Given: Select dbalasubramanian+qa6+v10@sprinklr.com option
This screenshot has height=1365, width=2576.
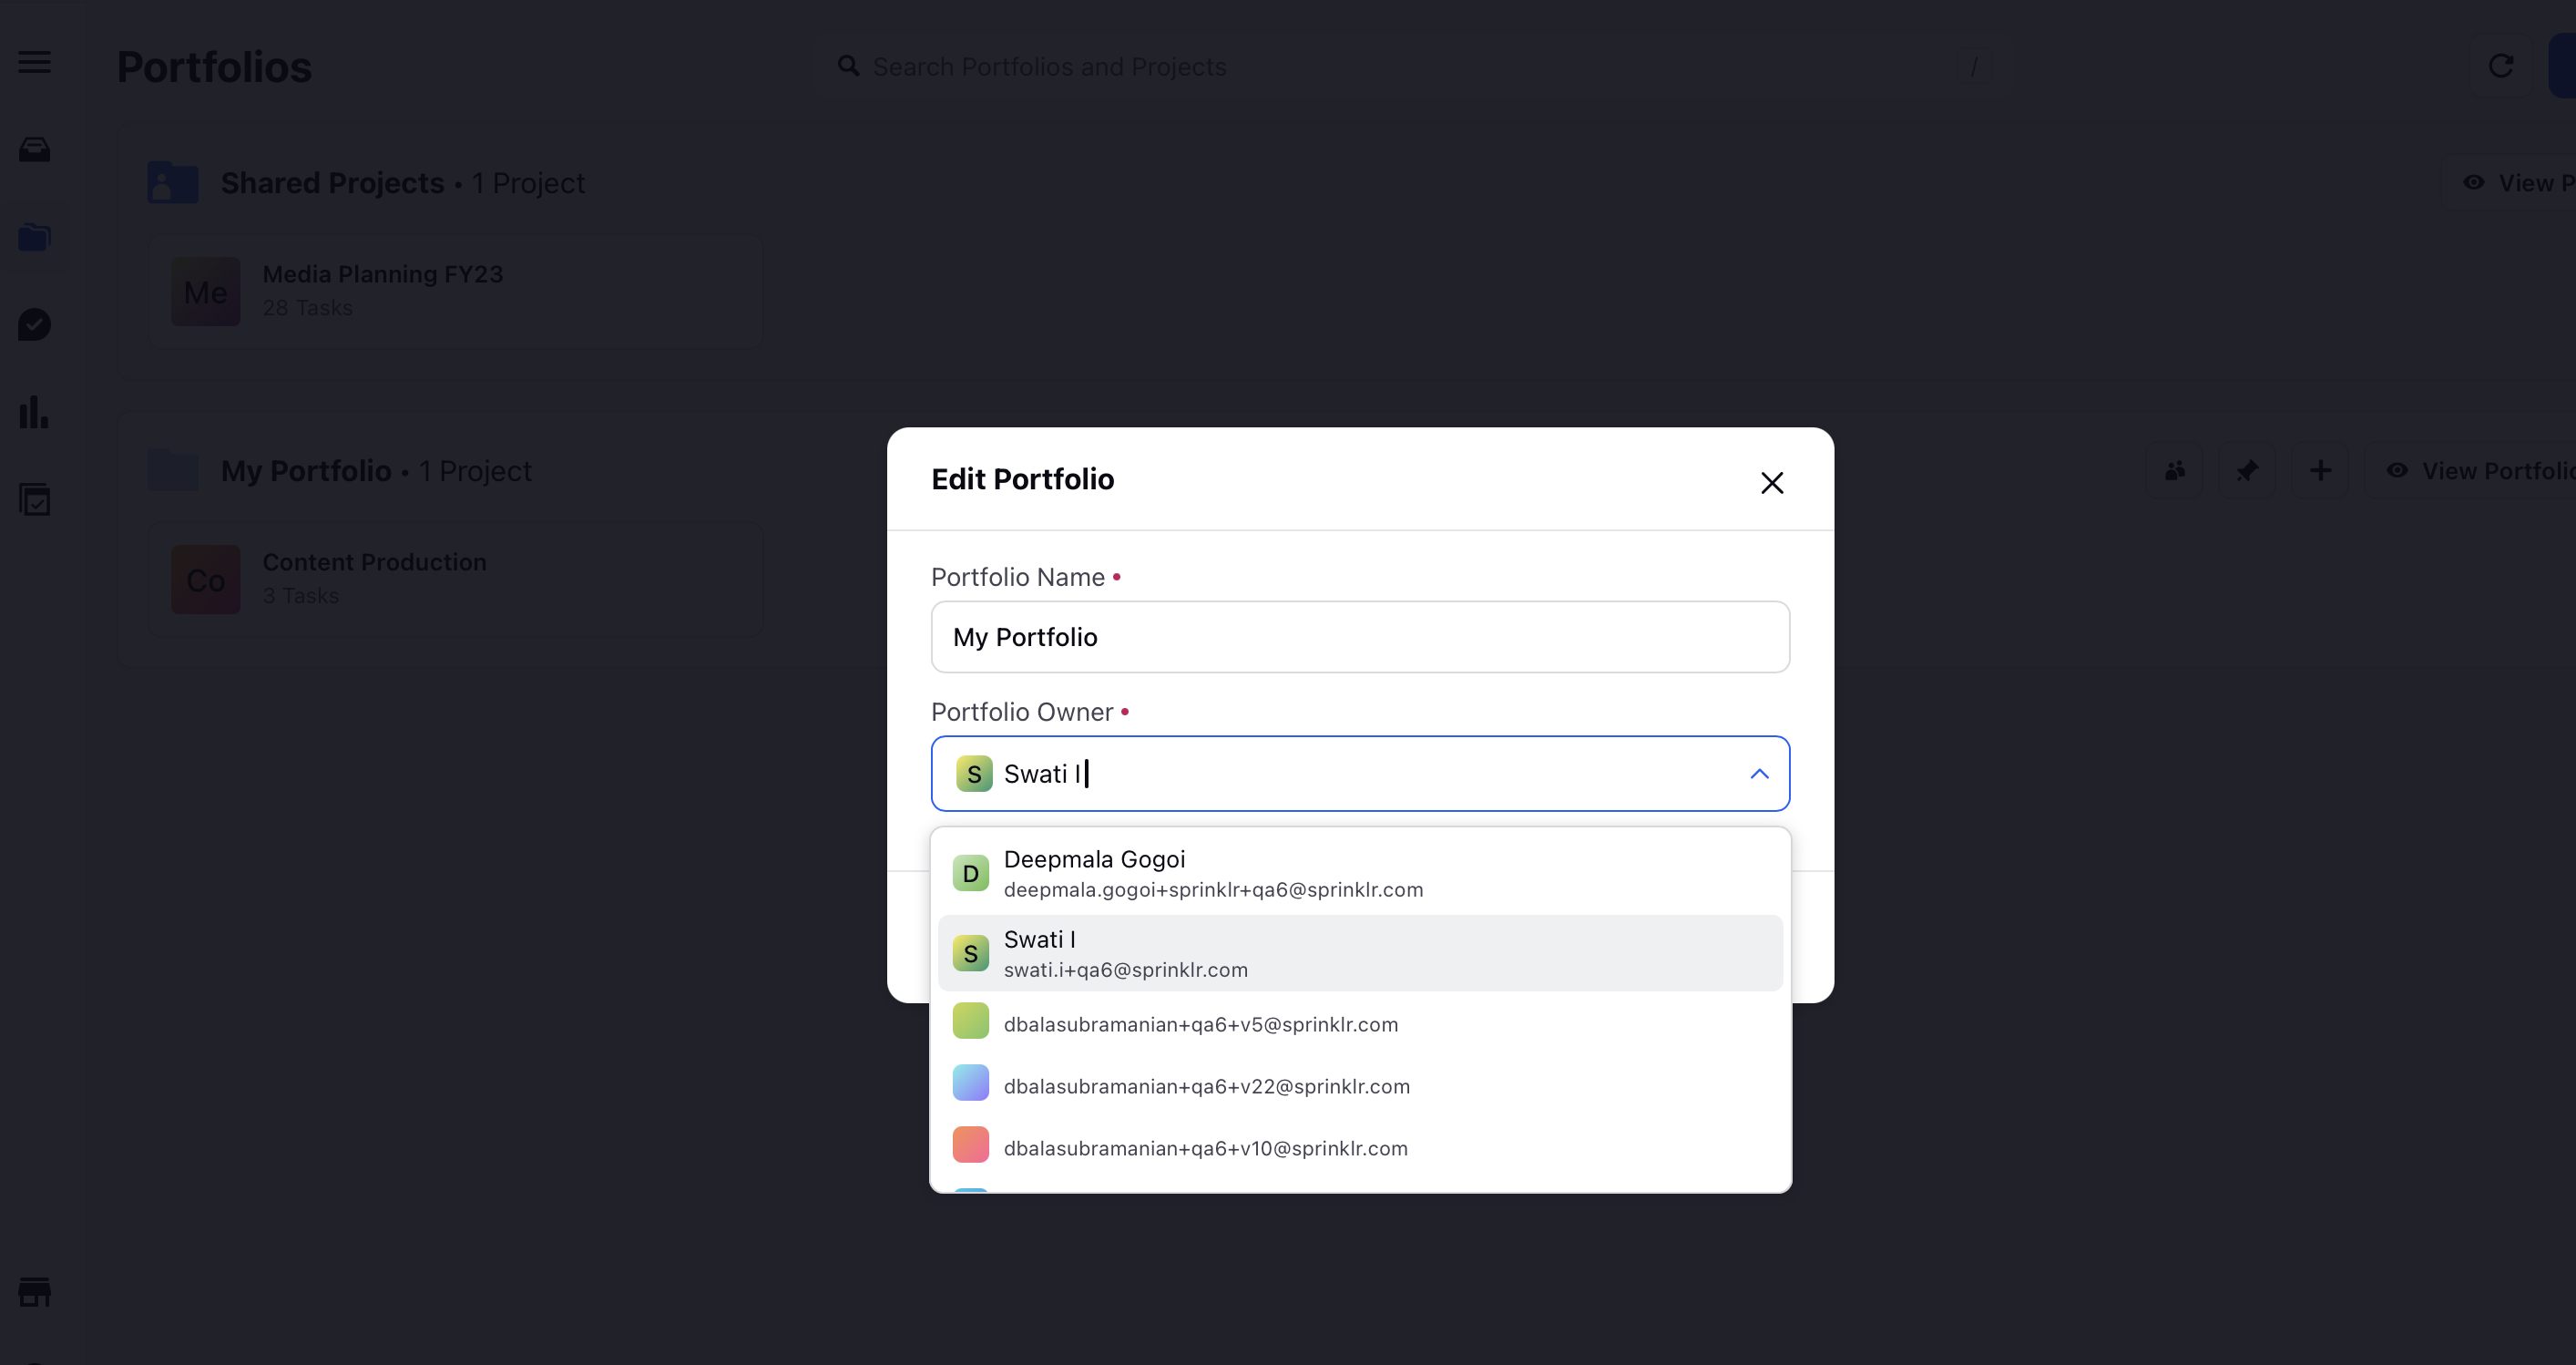Looking at the screenshot, I should (1360, 1148).
